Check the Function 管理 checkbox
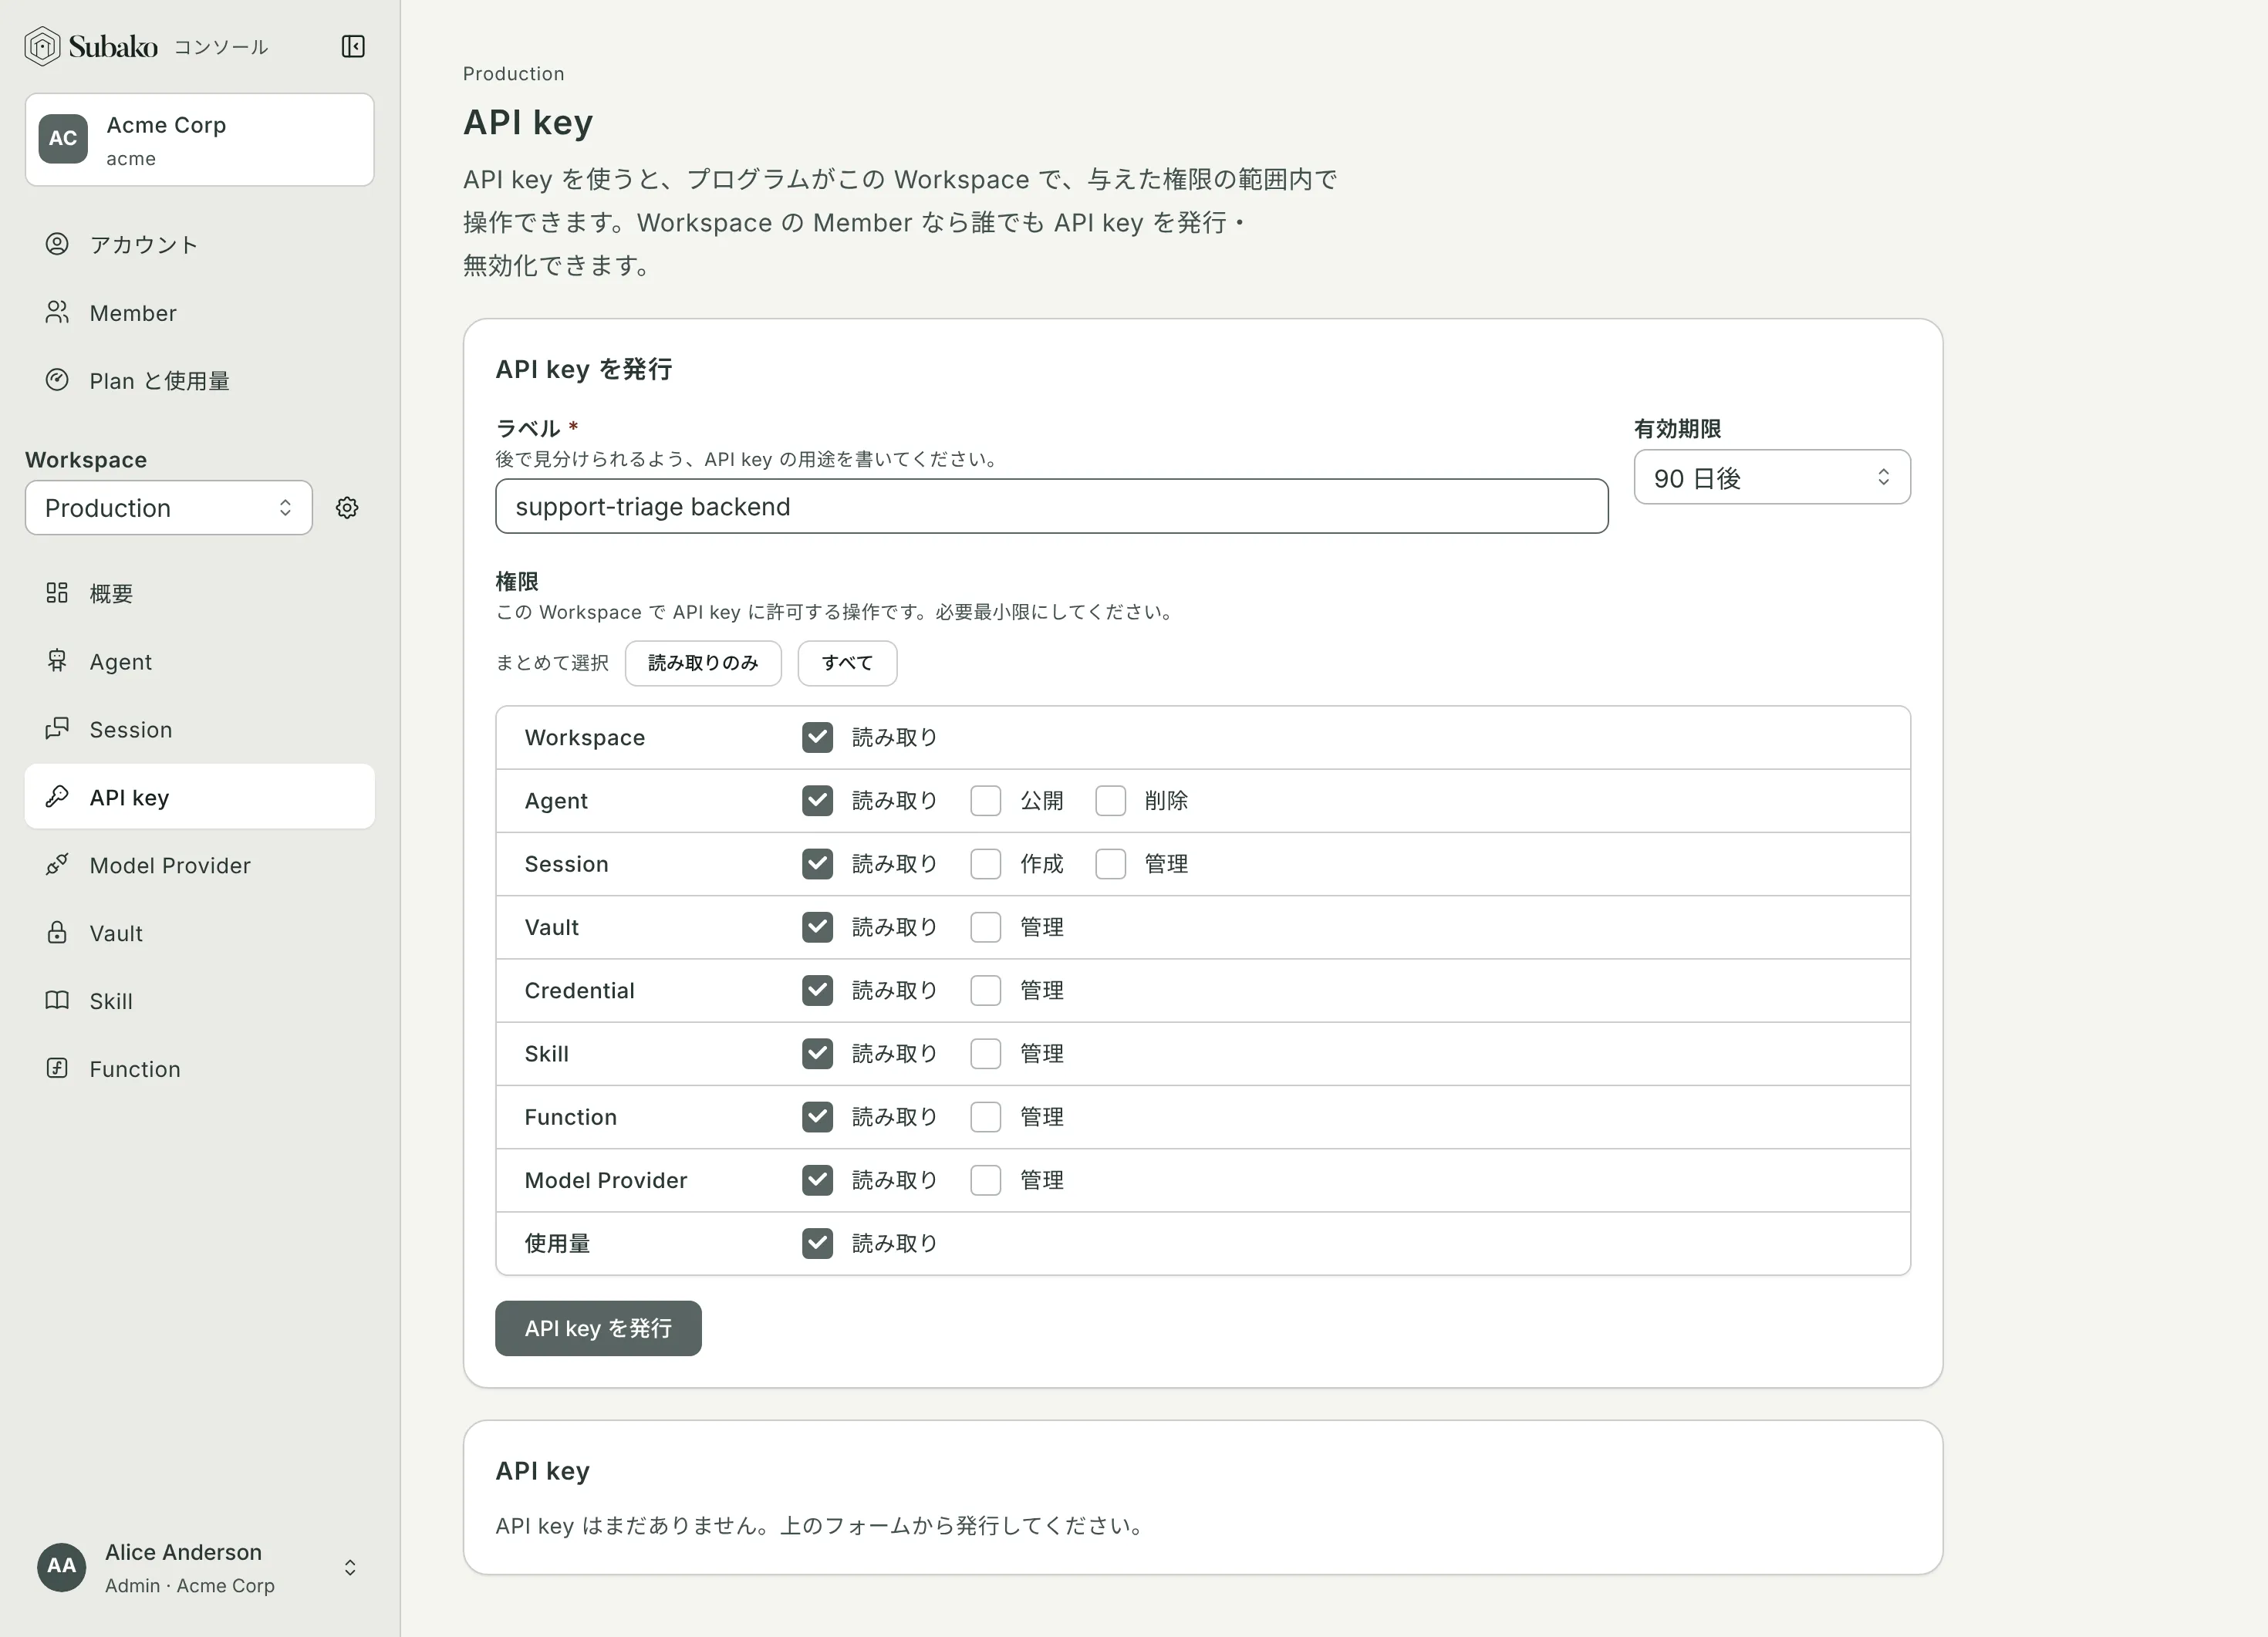The width and height of the screenshot is (2268, 1637). coord(985,1117)
